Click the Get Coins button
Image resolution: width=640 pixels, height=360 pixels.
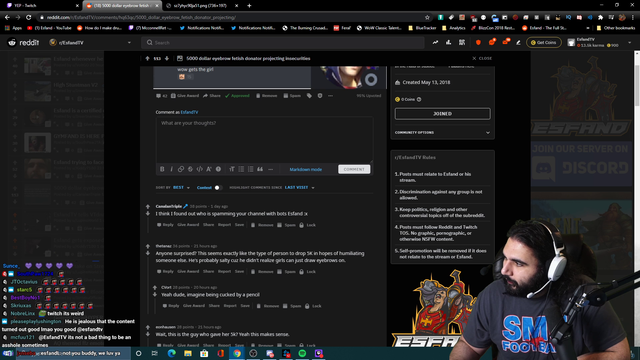click(544, 42)
